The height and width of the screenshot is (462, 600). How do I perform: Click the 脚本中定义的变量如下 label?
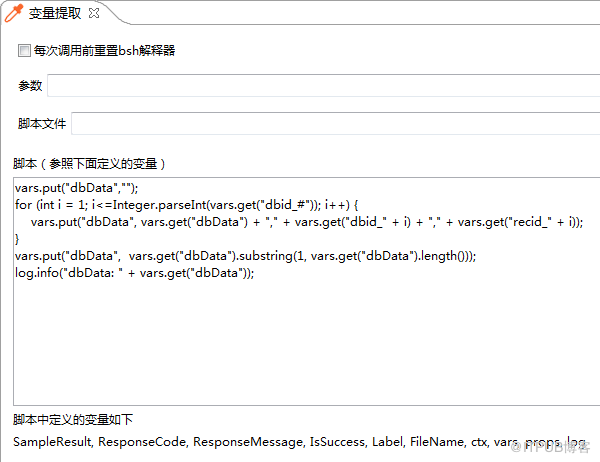click(x=73, y=420)
